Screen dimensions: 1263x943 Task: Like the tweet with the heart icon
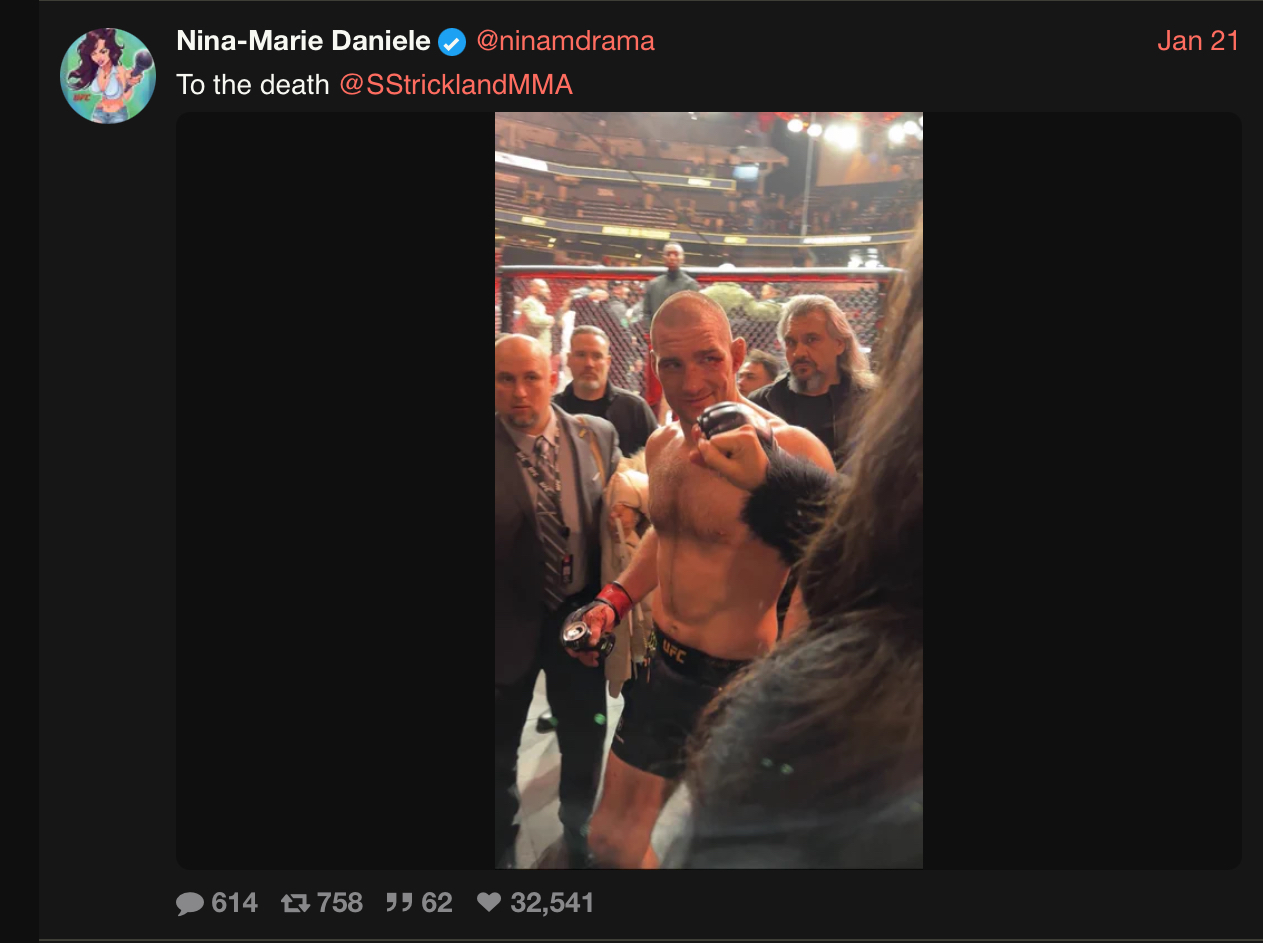[488, 904]
